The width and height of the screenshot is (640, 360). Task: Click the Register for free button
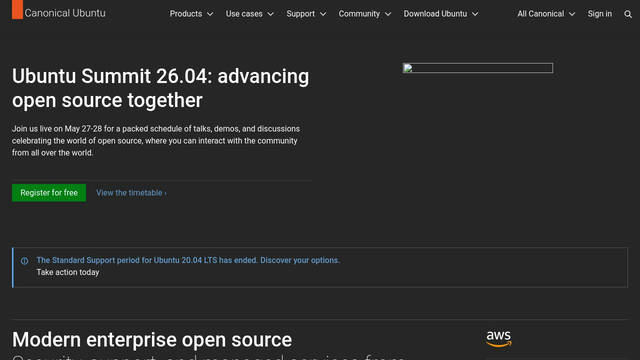(x=49, y=193)
